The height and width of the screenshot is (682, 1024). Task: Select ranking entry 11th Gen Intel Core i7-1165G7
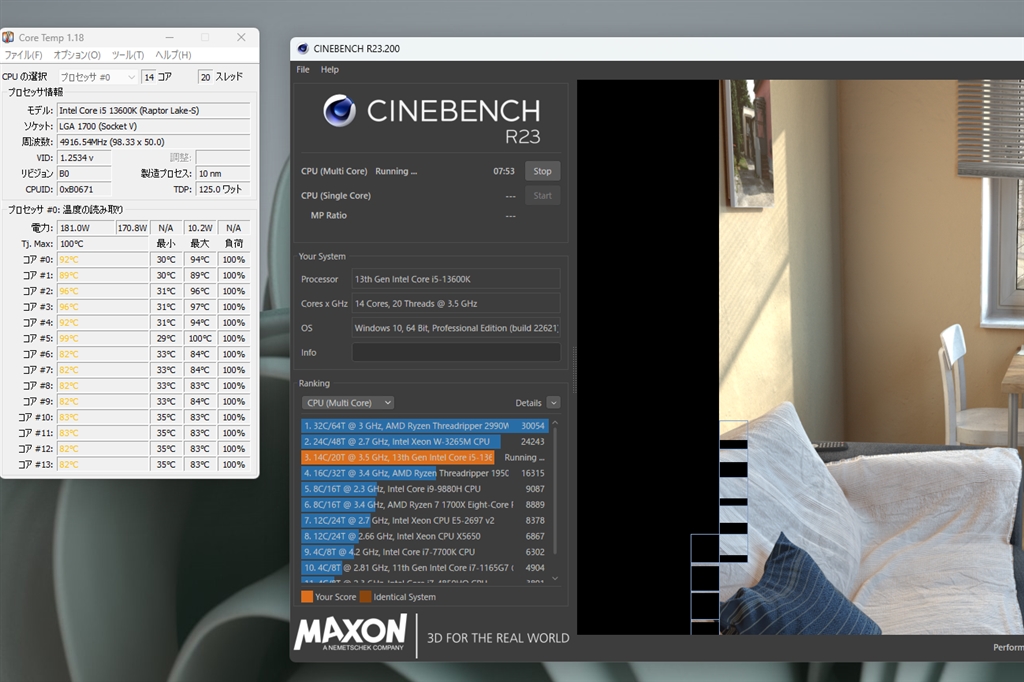424,568
